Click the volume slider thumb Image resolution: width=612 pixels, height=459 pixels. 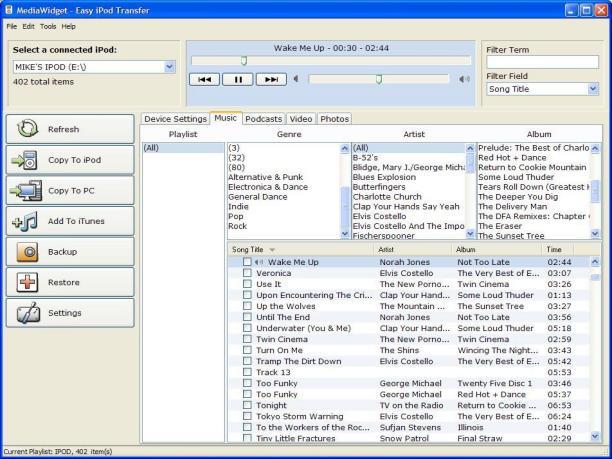tap(379, 79)
